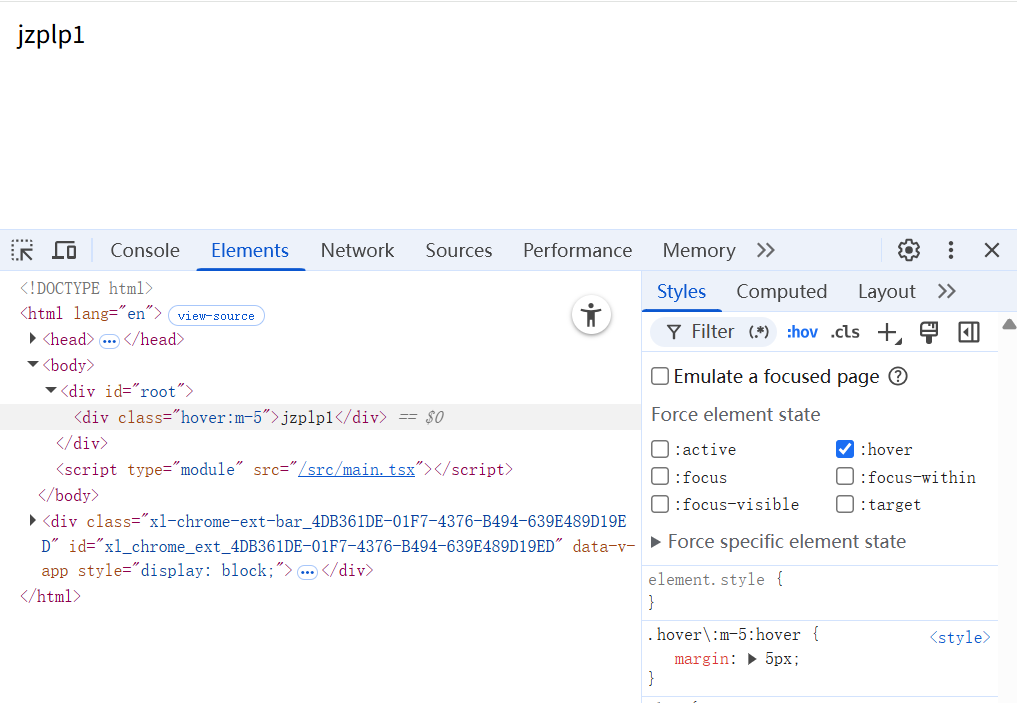
Task: Toggle the computed styles sidebar icon
Action: 969,332
